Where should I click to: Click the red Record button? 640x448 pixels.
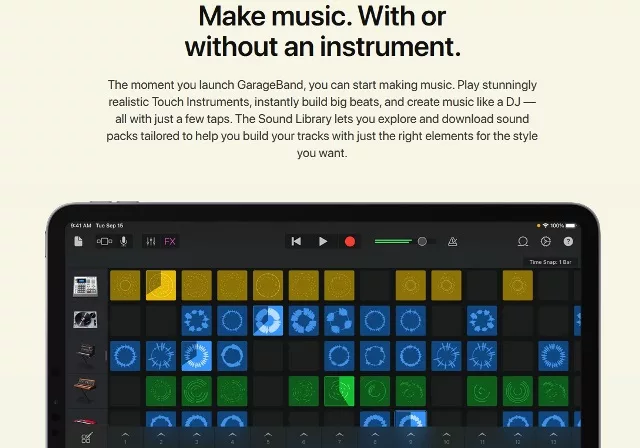350,242
